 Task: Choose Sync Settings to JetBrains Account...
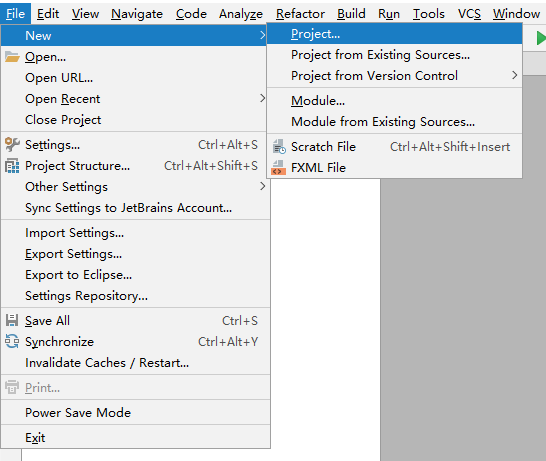pyautogui.click(x=135, y=208)
